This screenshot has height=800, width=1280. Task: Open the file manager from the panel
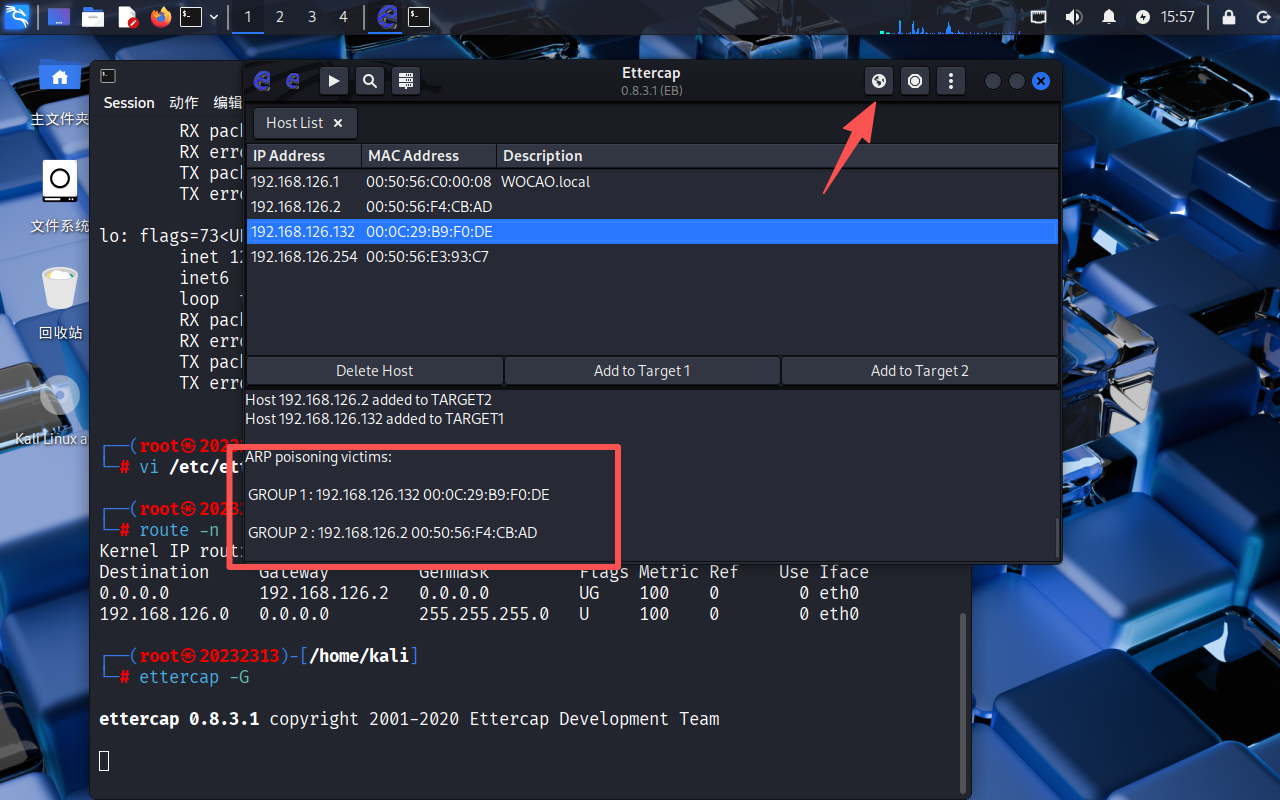(93, 17)
